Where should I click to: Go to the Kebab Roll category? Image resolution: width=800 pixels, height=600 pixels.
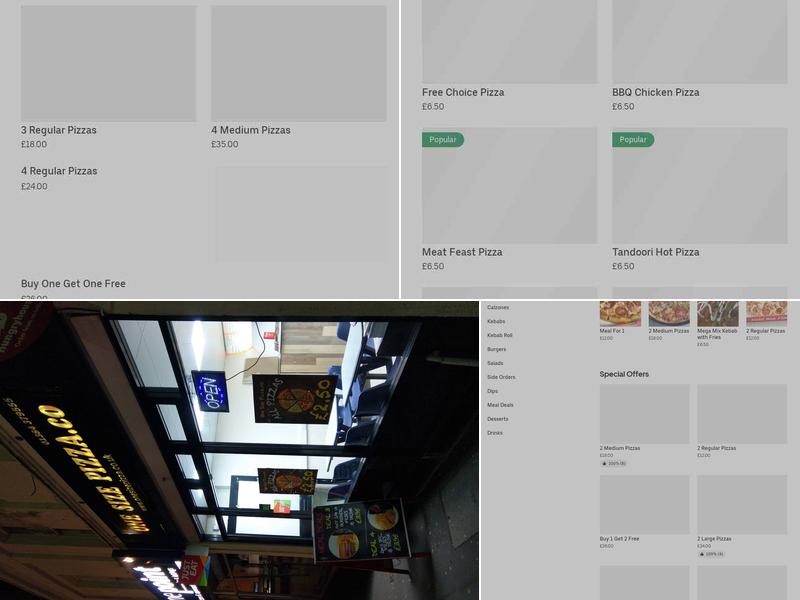(500, 336)
